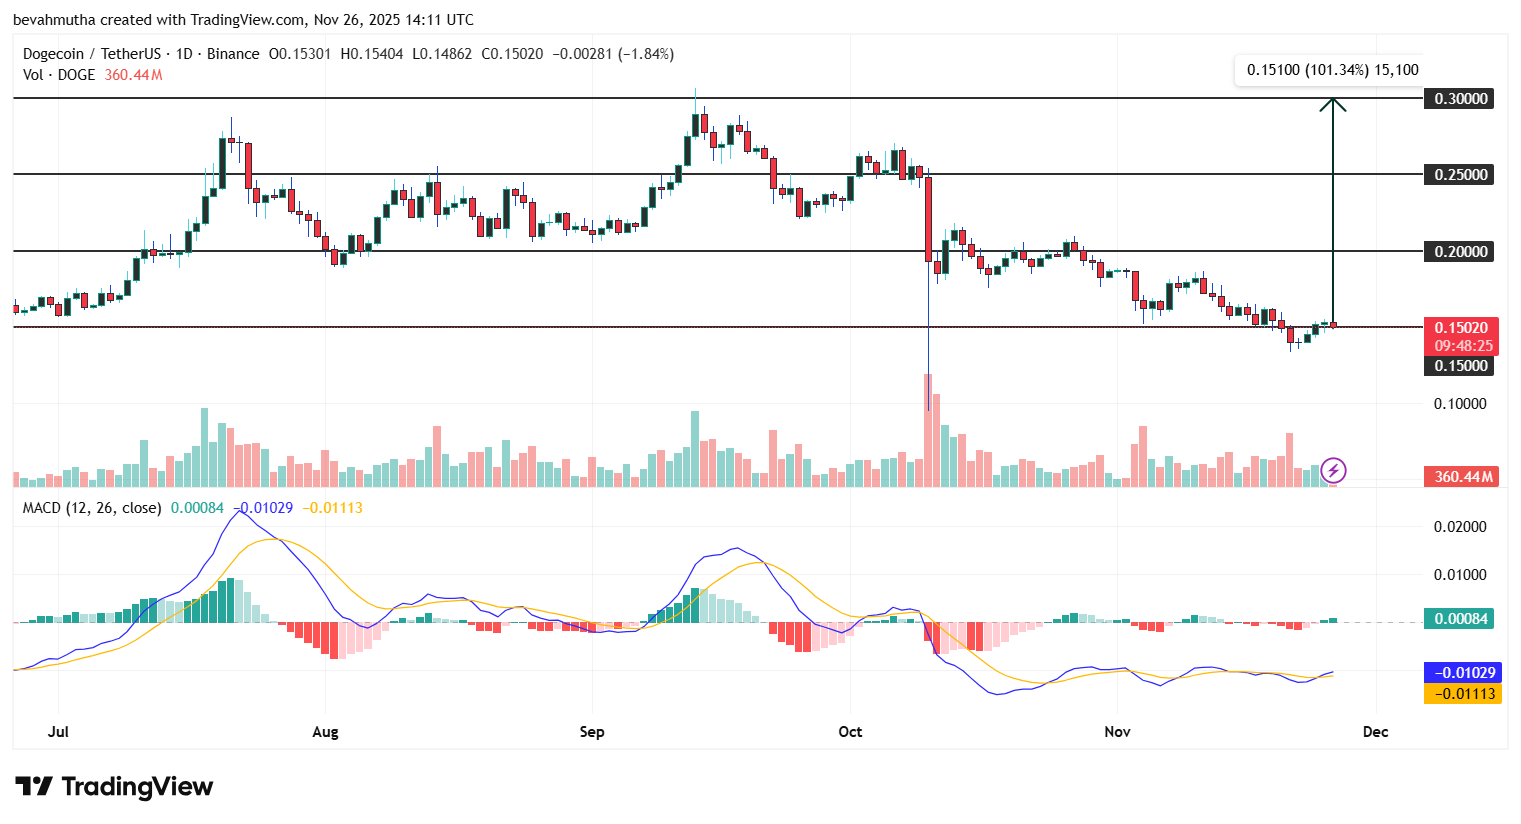Click Oct on the time axis
The width and height of the screenshot is (1521, 824).
click(849, 732)
